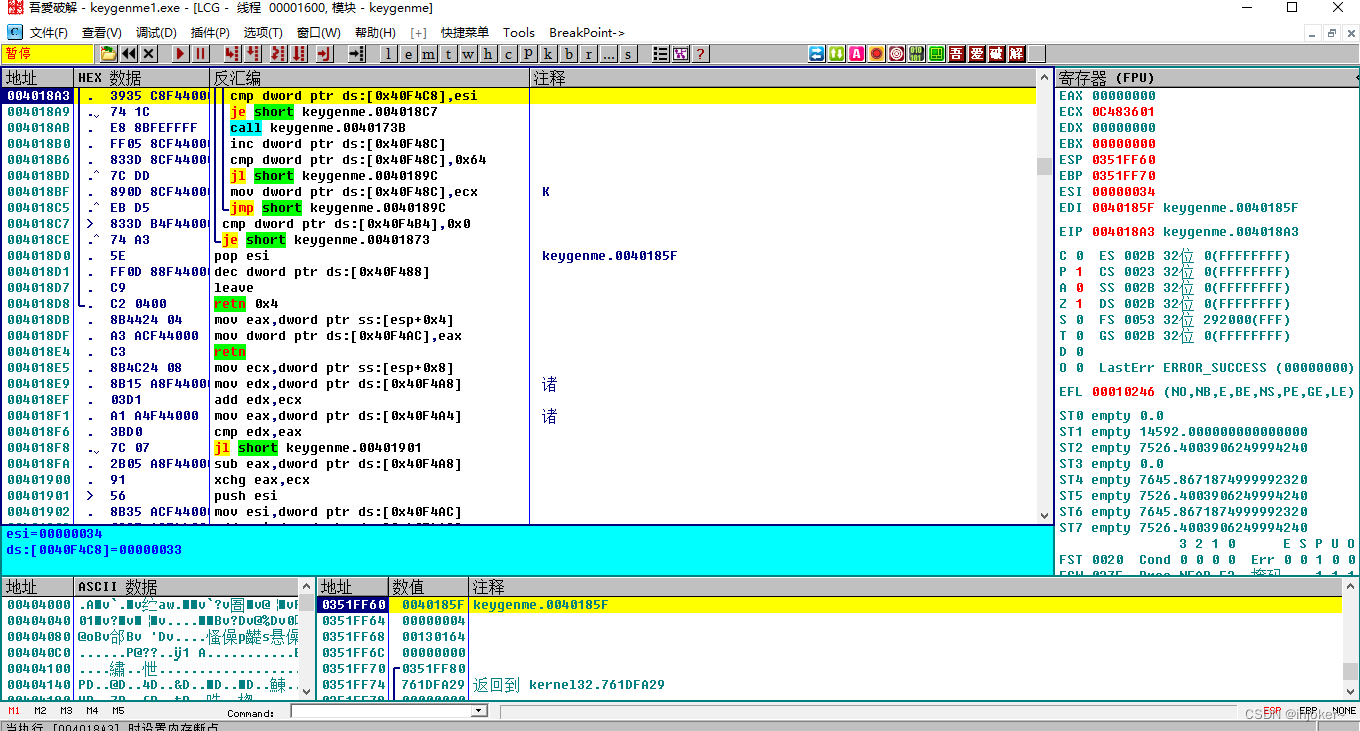This screenshot has width=1360, height=731.
Task: Click the 破 red toolbar icon
Action: [x=997, y=54]
